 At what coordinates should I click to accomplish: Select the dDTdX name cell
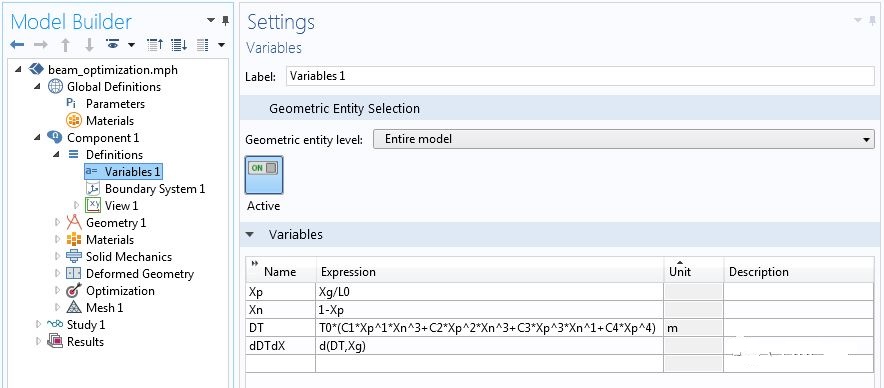pos(281,346)
